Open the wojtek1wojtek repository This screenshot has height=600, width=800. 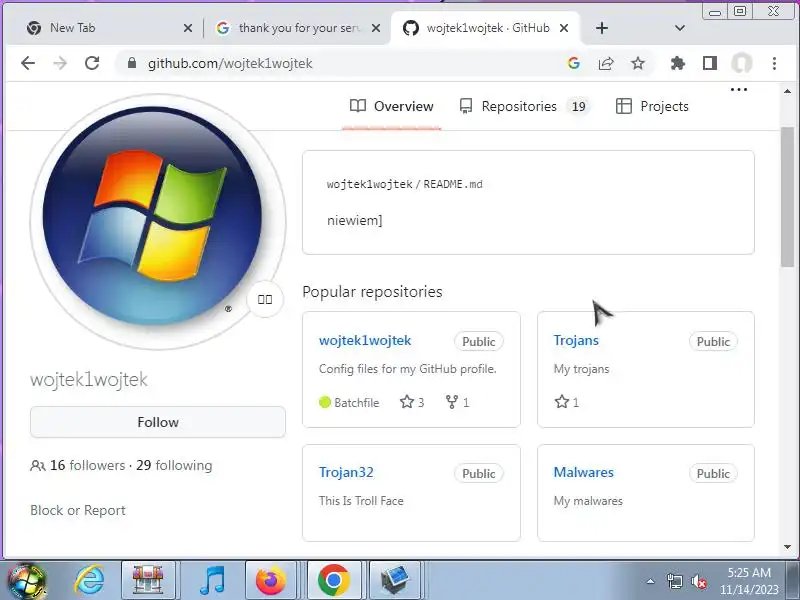[365, 340]
